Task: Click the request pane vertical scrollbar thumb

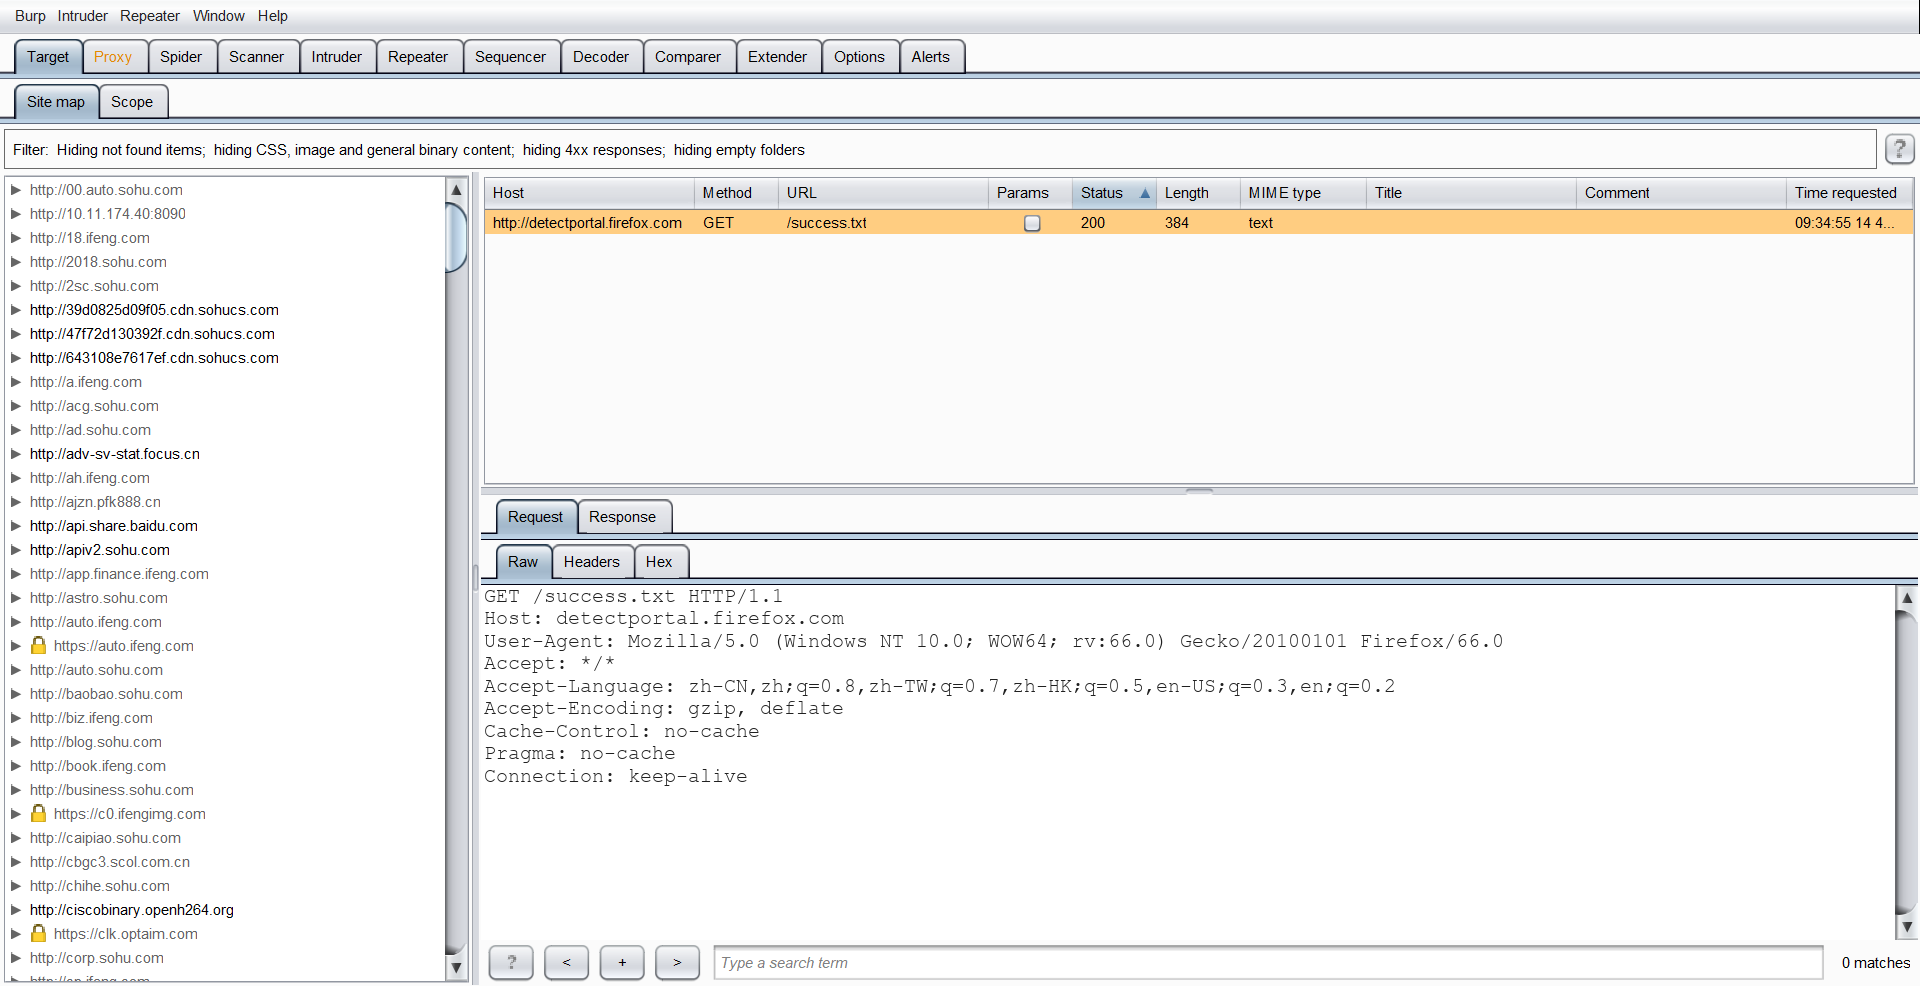Action: tap(1907, 762)
